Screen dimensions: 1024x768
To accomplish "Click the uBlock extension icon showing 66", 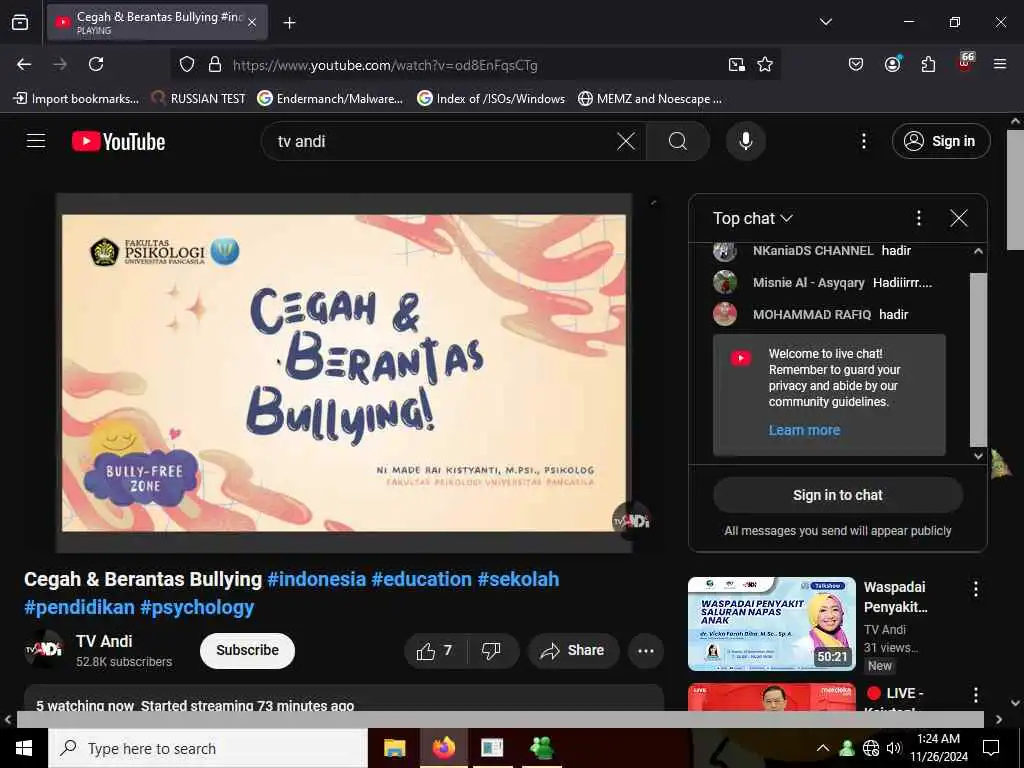I will pos(965,63).
